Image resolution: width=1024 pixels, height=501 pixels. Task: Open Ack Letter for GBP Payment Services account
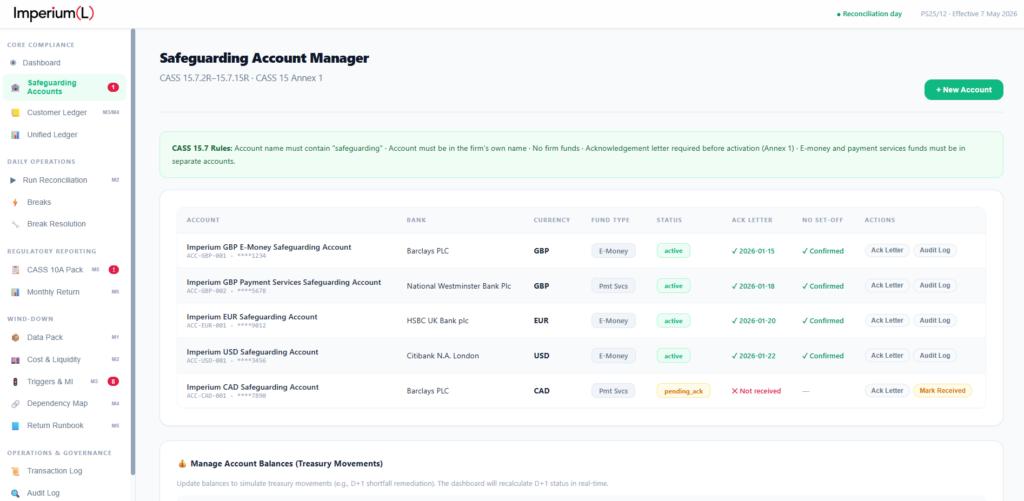(887, 285)
